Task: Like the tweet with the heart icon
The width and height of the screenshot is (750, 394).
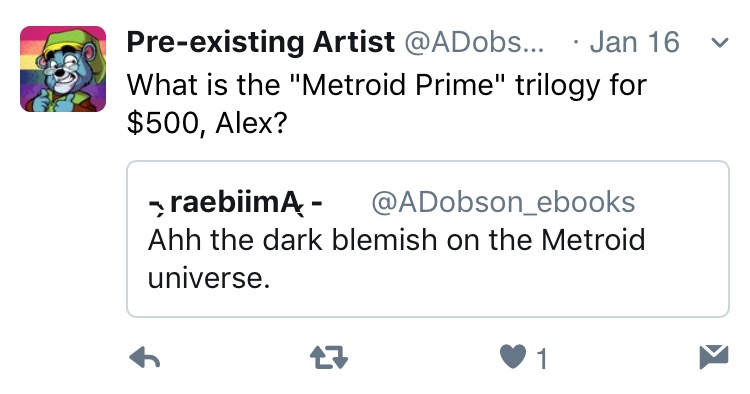Action: (x=513, y=357)
